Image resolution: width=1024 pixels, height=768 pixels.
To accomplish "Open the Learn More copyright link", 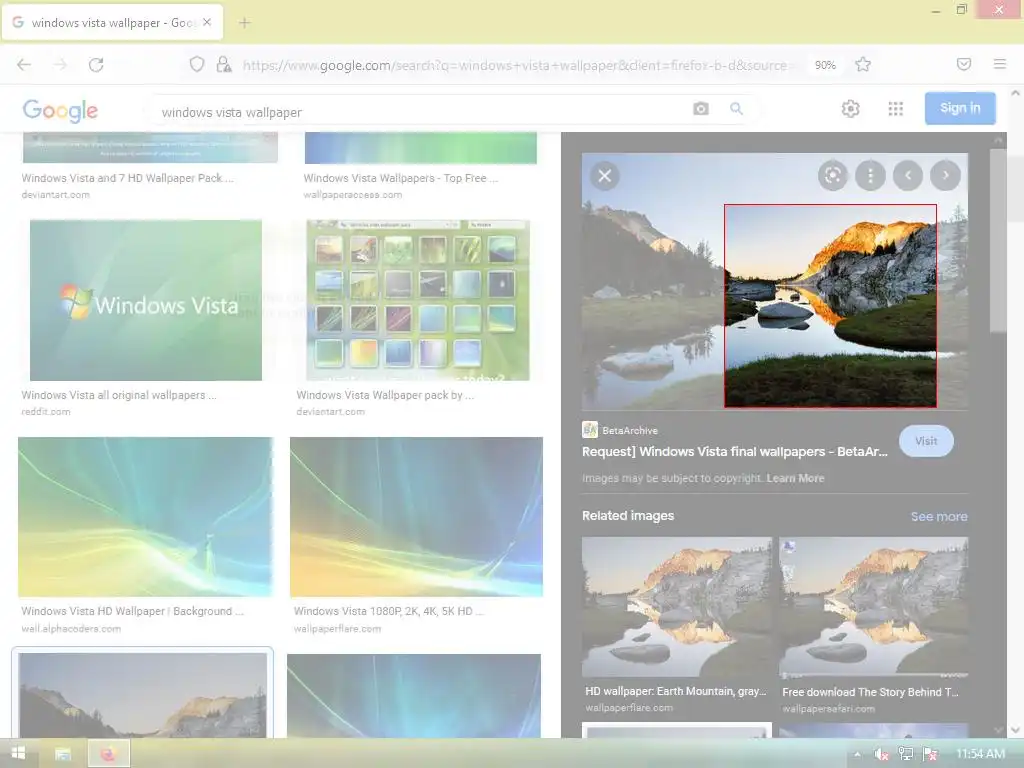I will click(795, 478).
